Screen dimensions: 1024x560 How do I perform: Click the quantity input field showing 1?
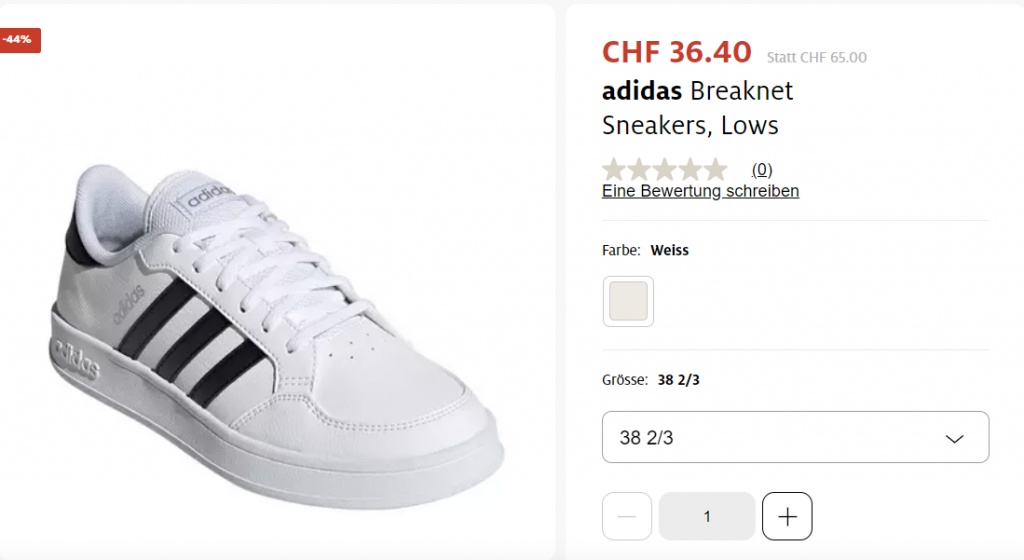click(707, 517)
